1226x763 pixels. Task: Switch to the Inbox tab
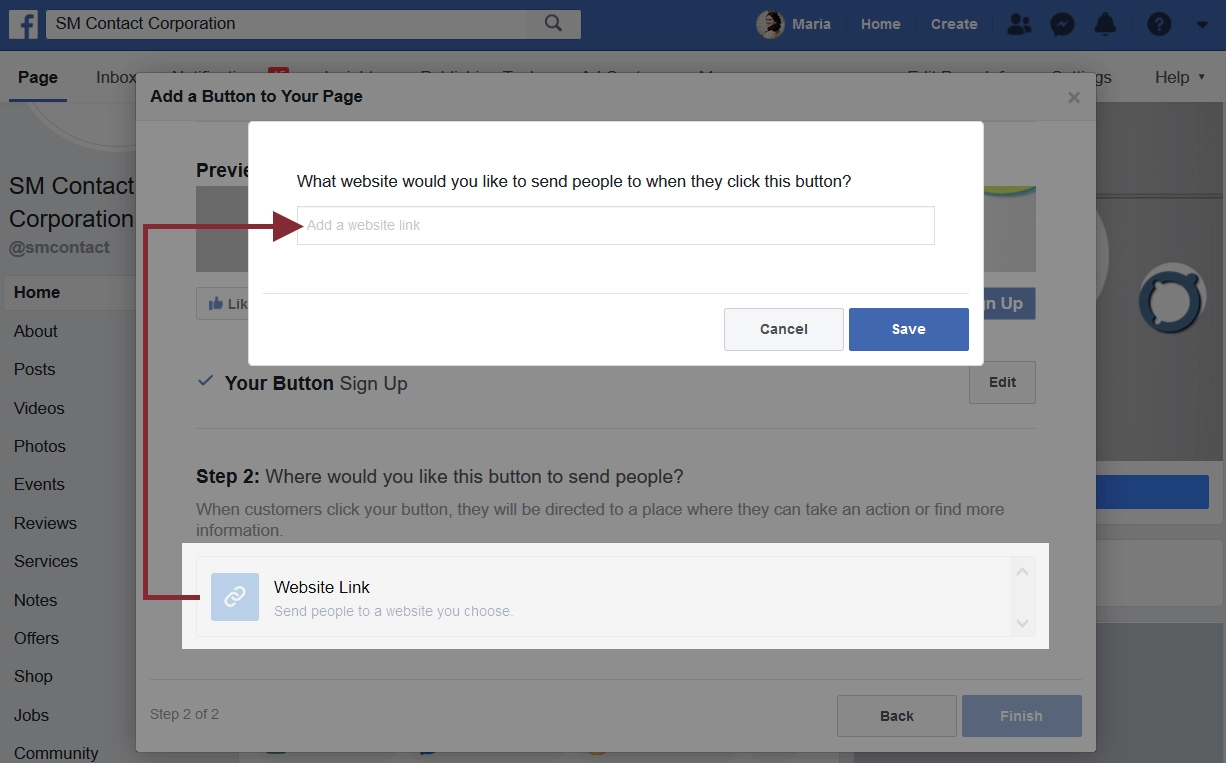116,77
